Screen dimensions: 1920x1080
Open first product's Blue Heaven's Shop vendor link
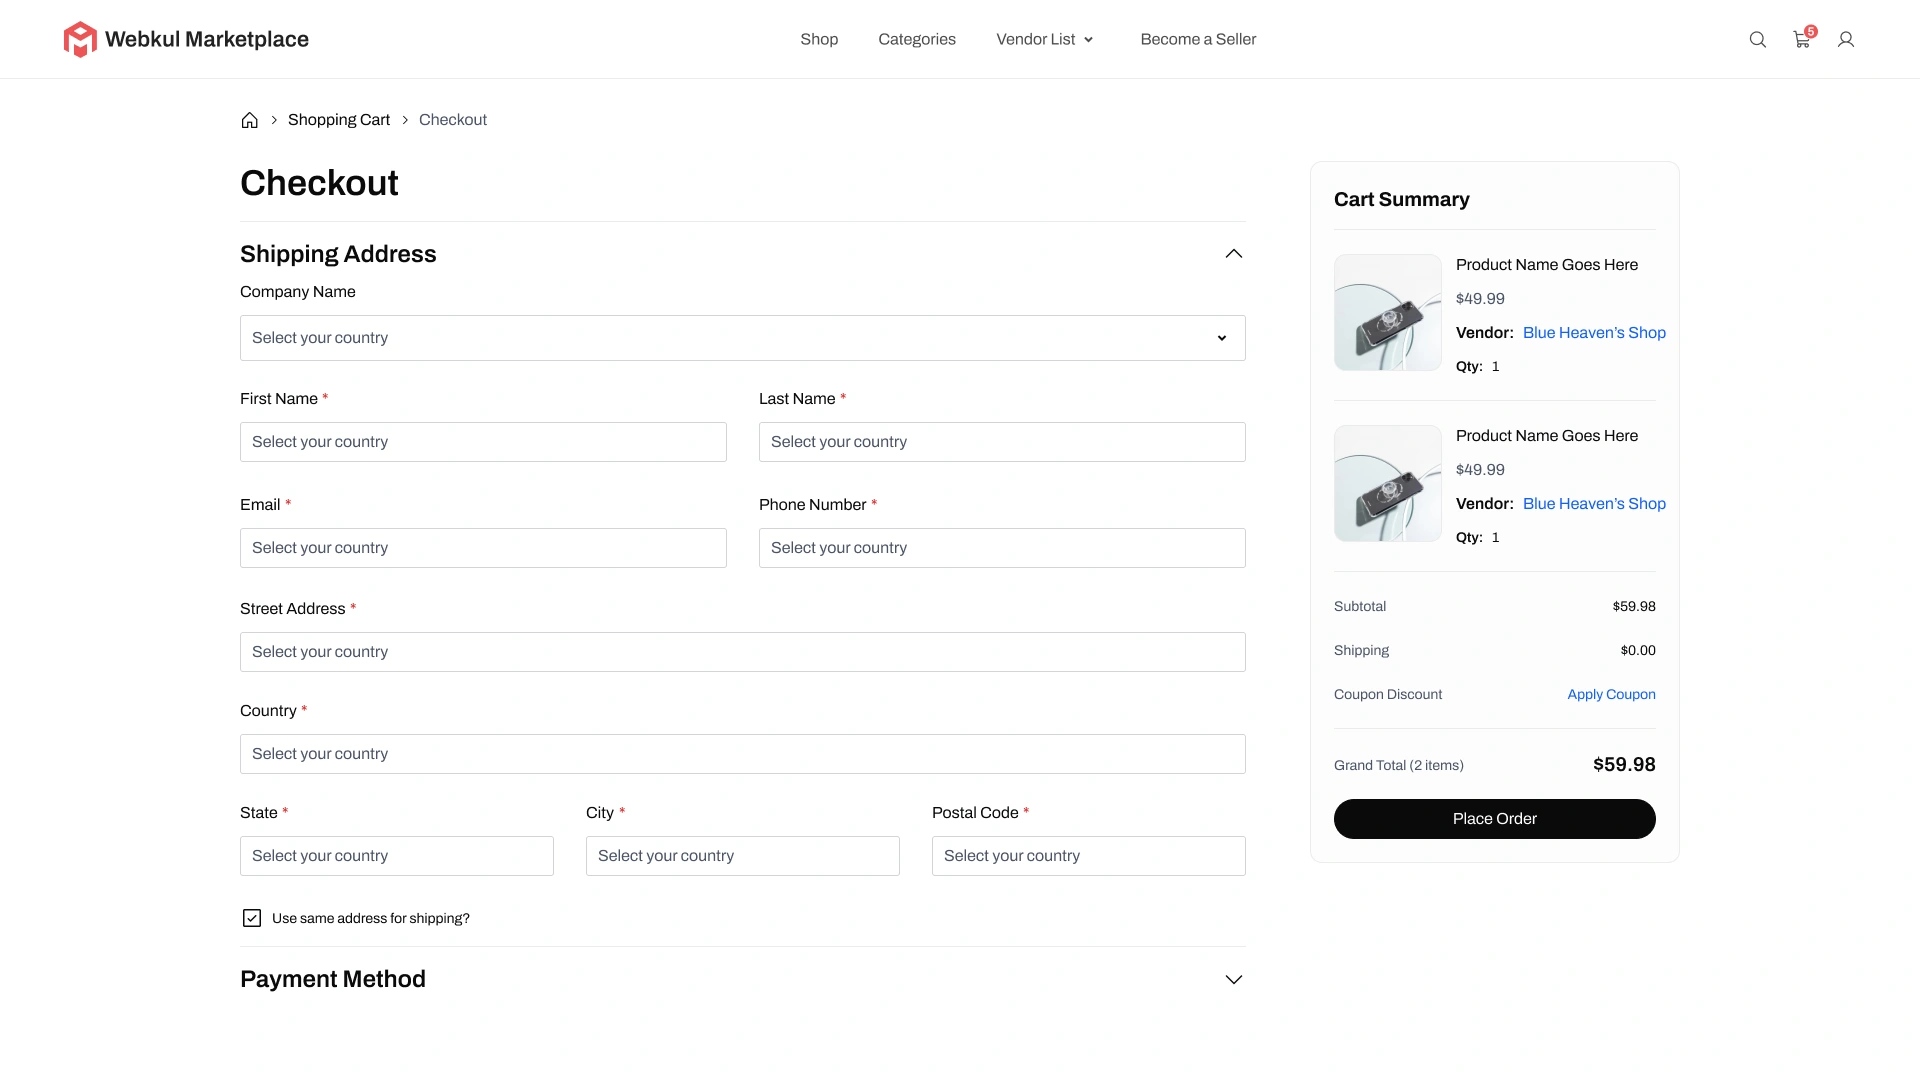coord(1594,333)
